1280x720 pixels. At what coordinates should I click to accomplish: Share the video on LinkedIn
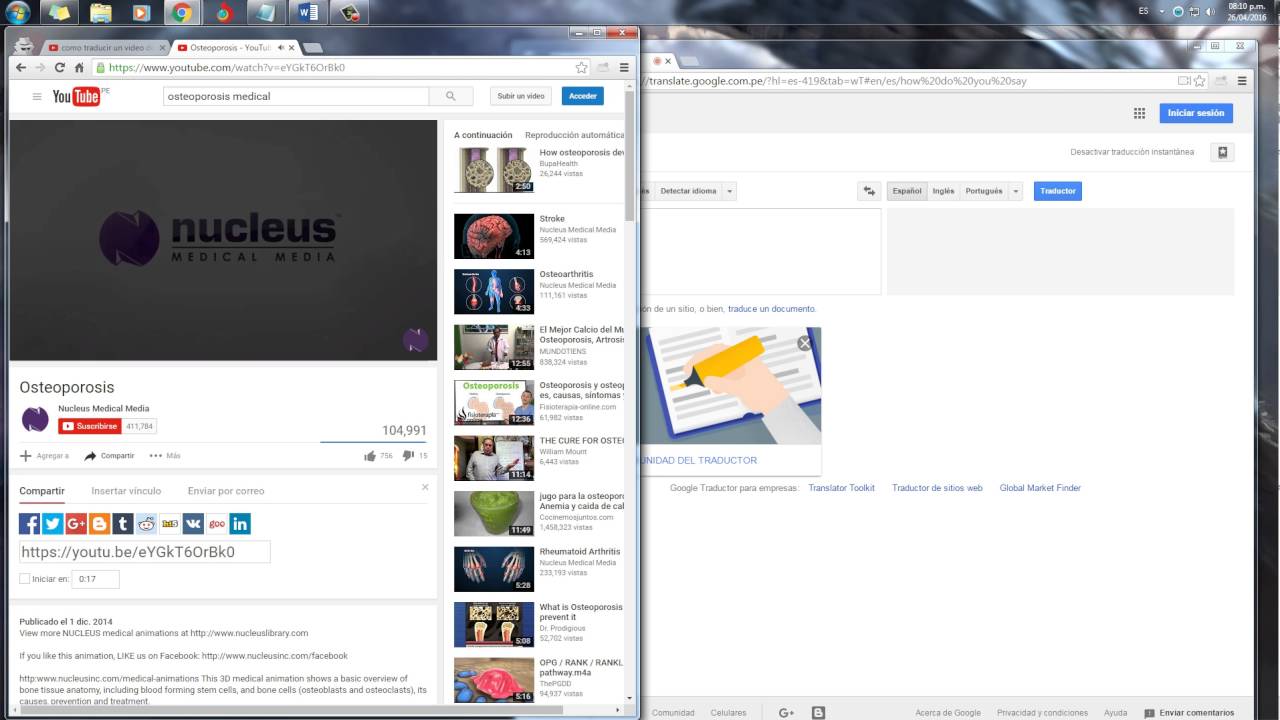point(240,523)
